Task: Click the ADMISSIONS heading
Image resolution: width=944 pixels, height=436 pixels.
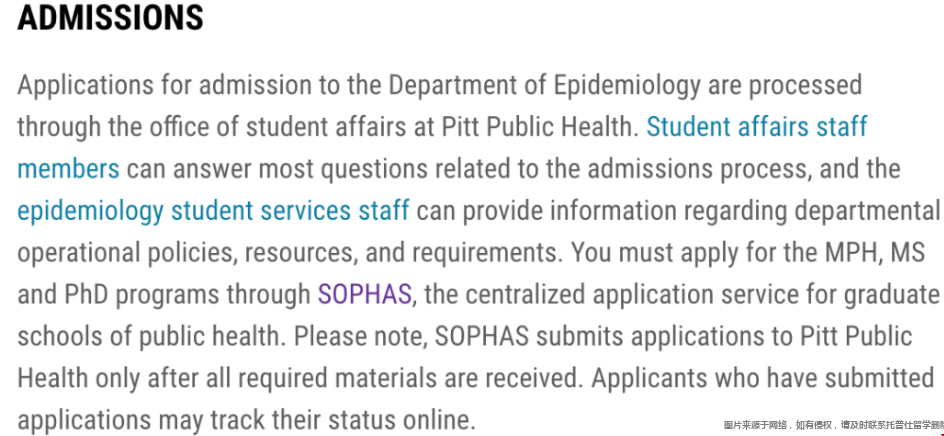Action: click(x=110, y=17)
